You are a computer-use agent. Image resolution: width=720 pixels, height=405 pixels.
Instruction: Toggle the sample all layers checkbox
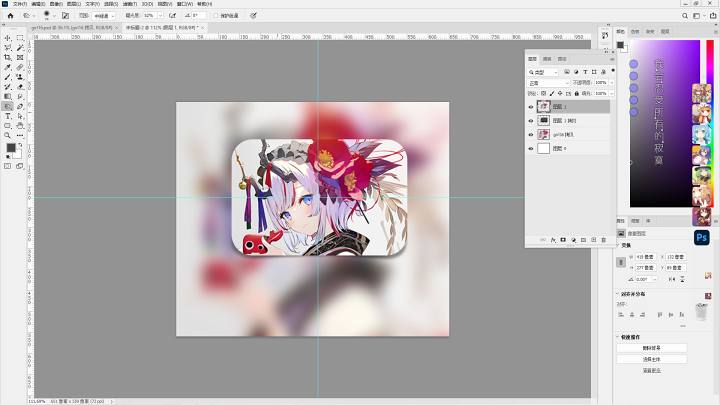[x=215, y=16]
